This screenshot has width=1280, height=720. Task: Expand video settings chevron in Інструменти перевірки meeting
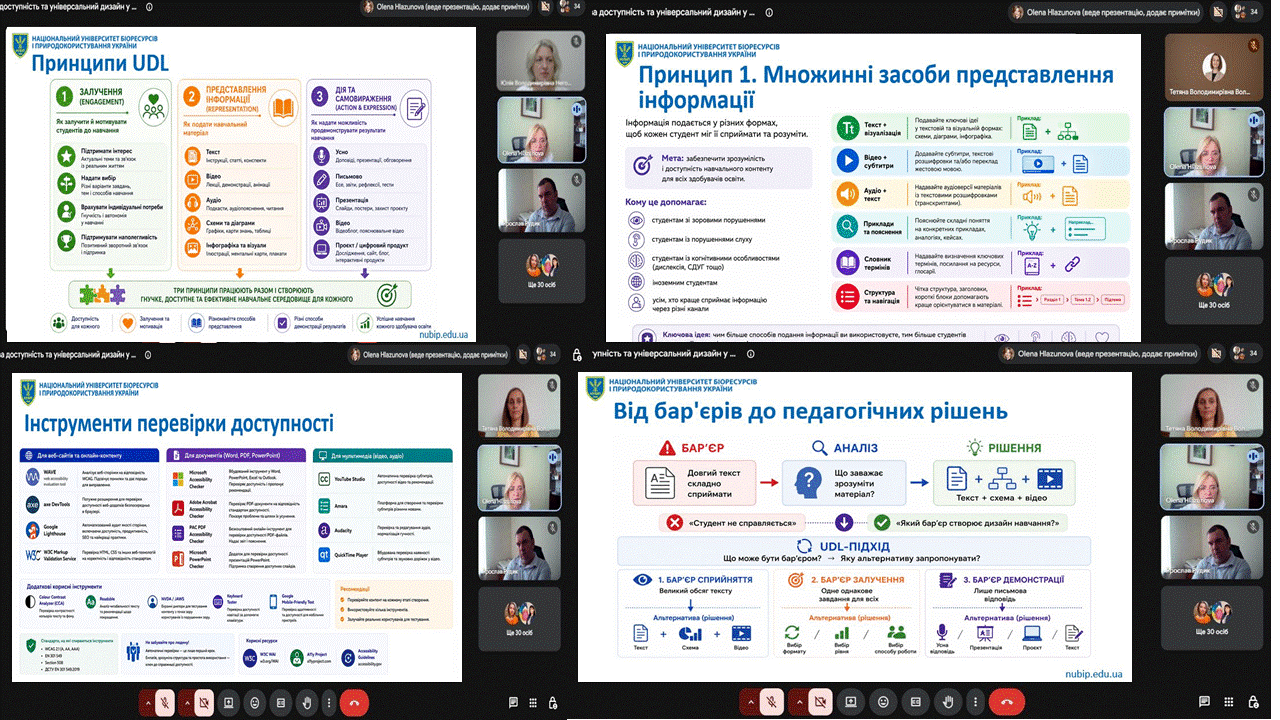[187, 702]
